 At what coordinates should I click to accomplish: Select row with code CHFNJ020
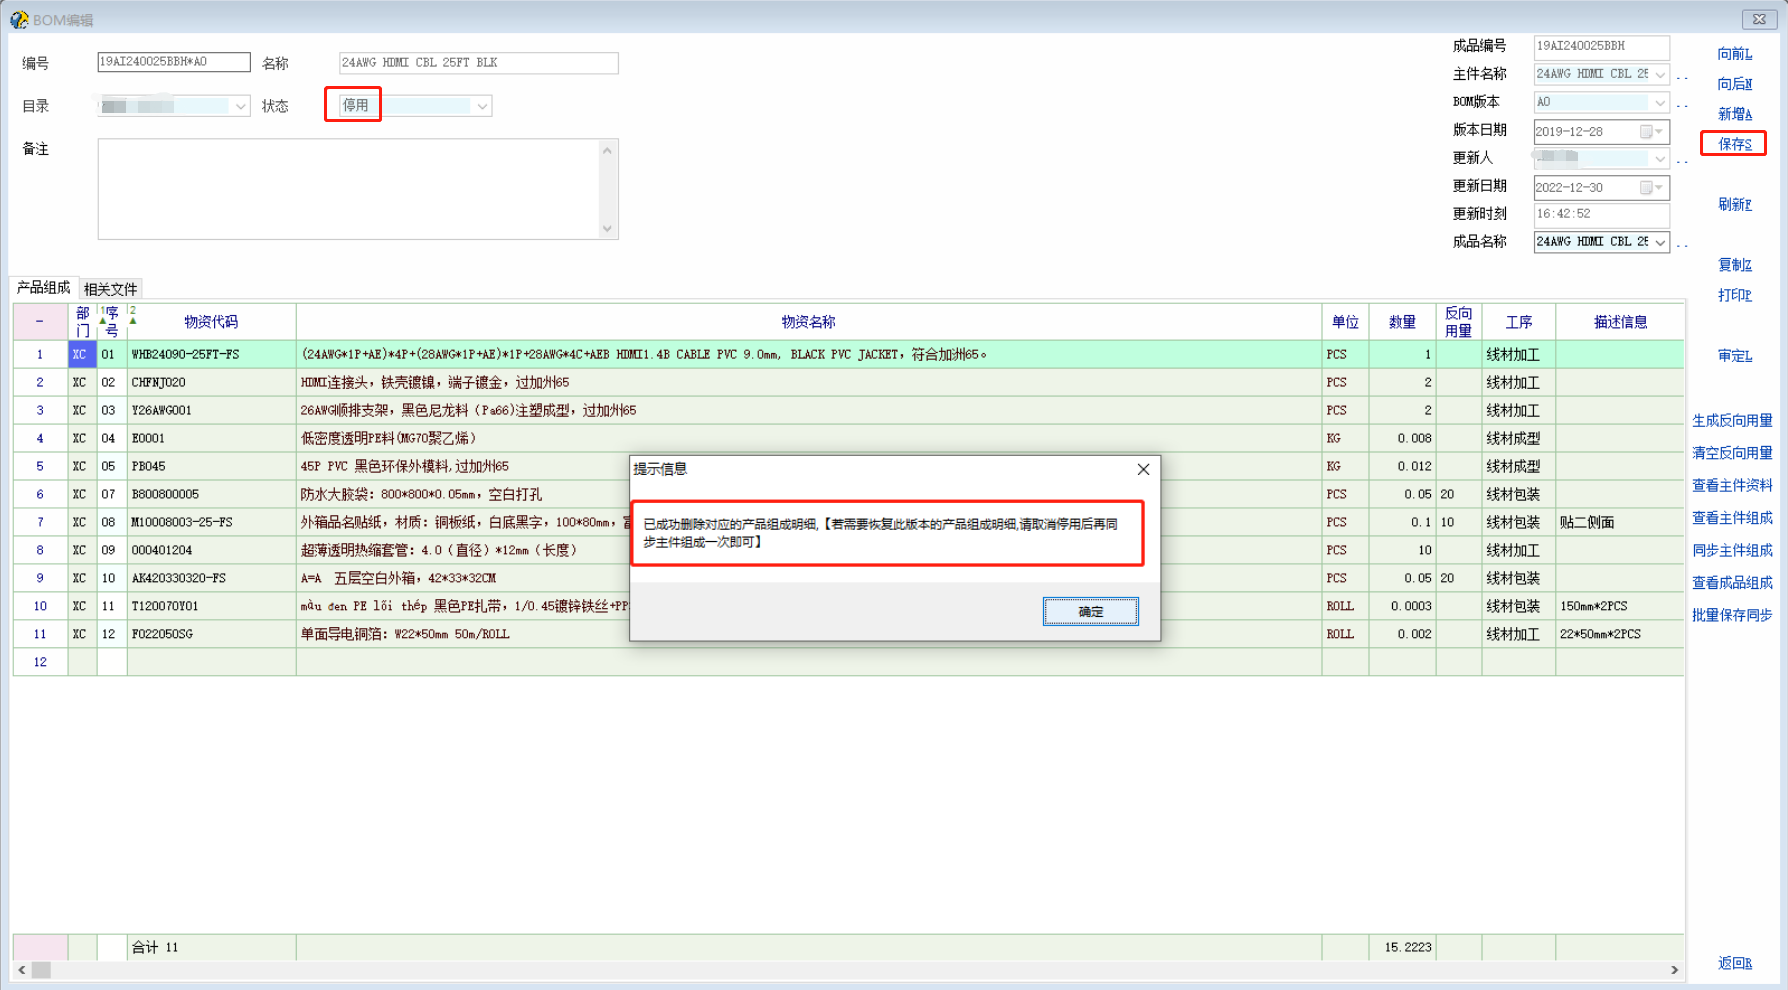158,382
